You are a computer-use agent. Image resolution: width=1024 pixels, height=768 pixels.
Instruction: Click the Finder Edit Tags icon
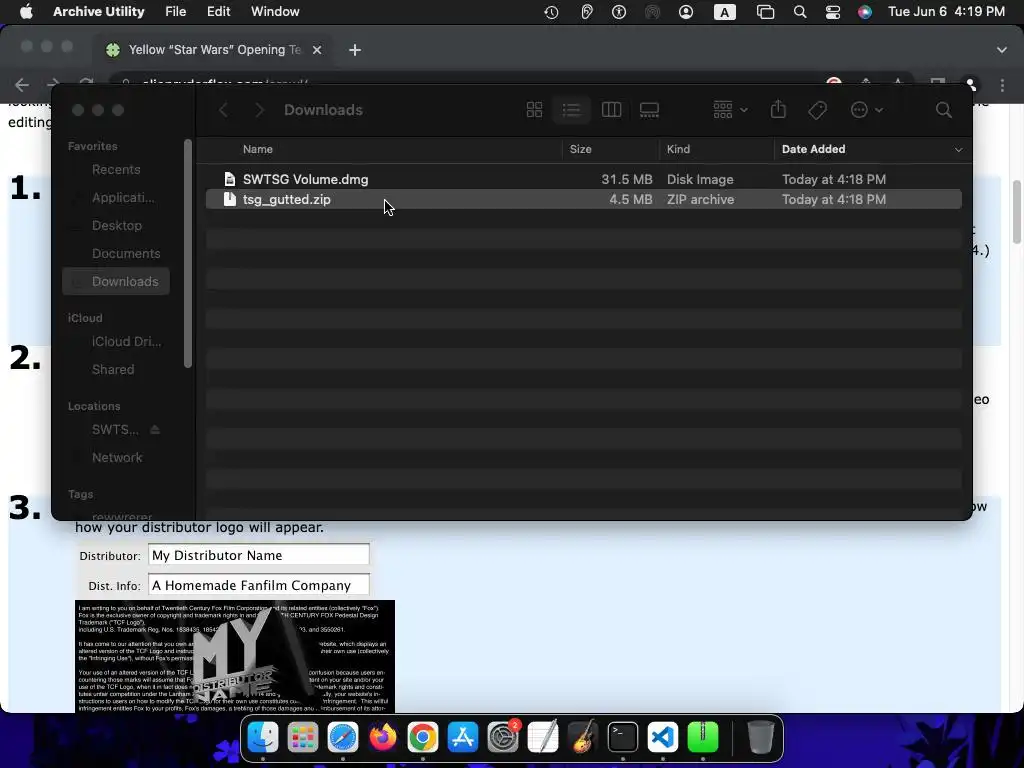tap(817, 110)
